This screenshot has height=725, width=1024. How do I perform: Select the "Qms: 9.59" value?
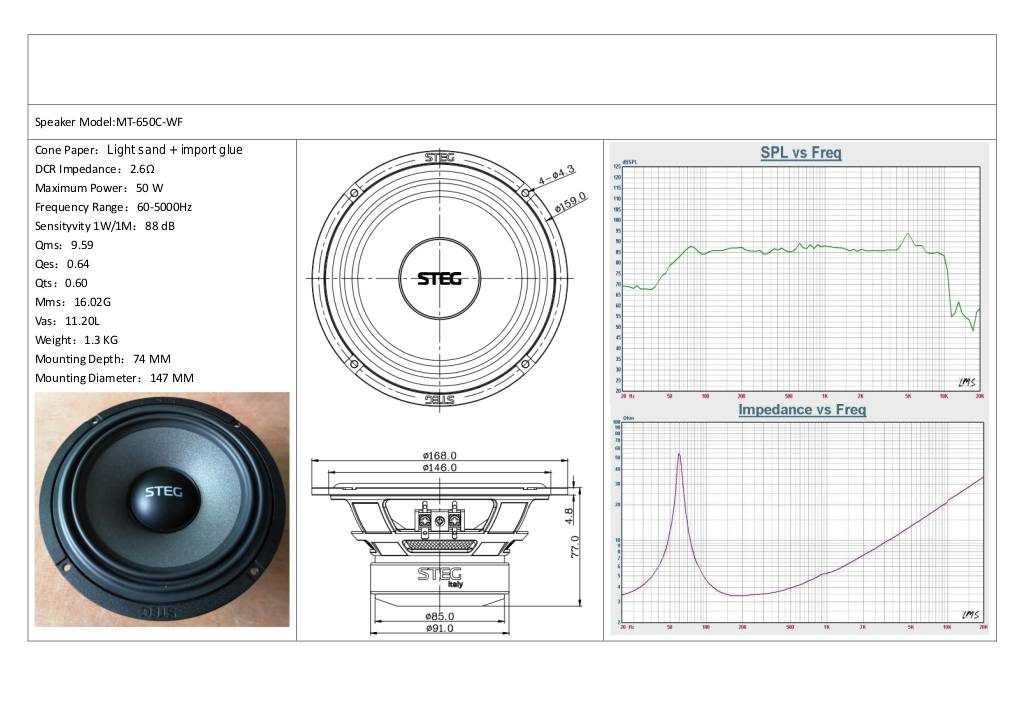64,245
